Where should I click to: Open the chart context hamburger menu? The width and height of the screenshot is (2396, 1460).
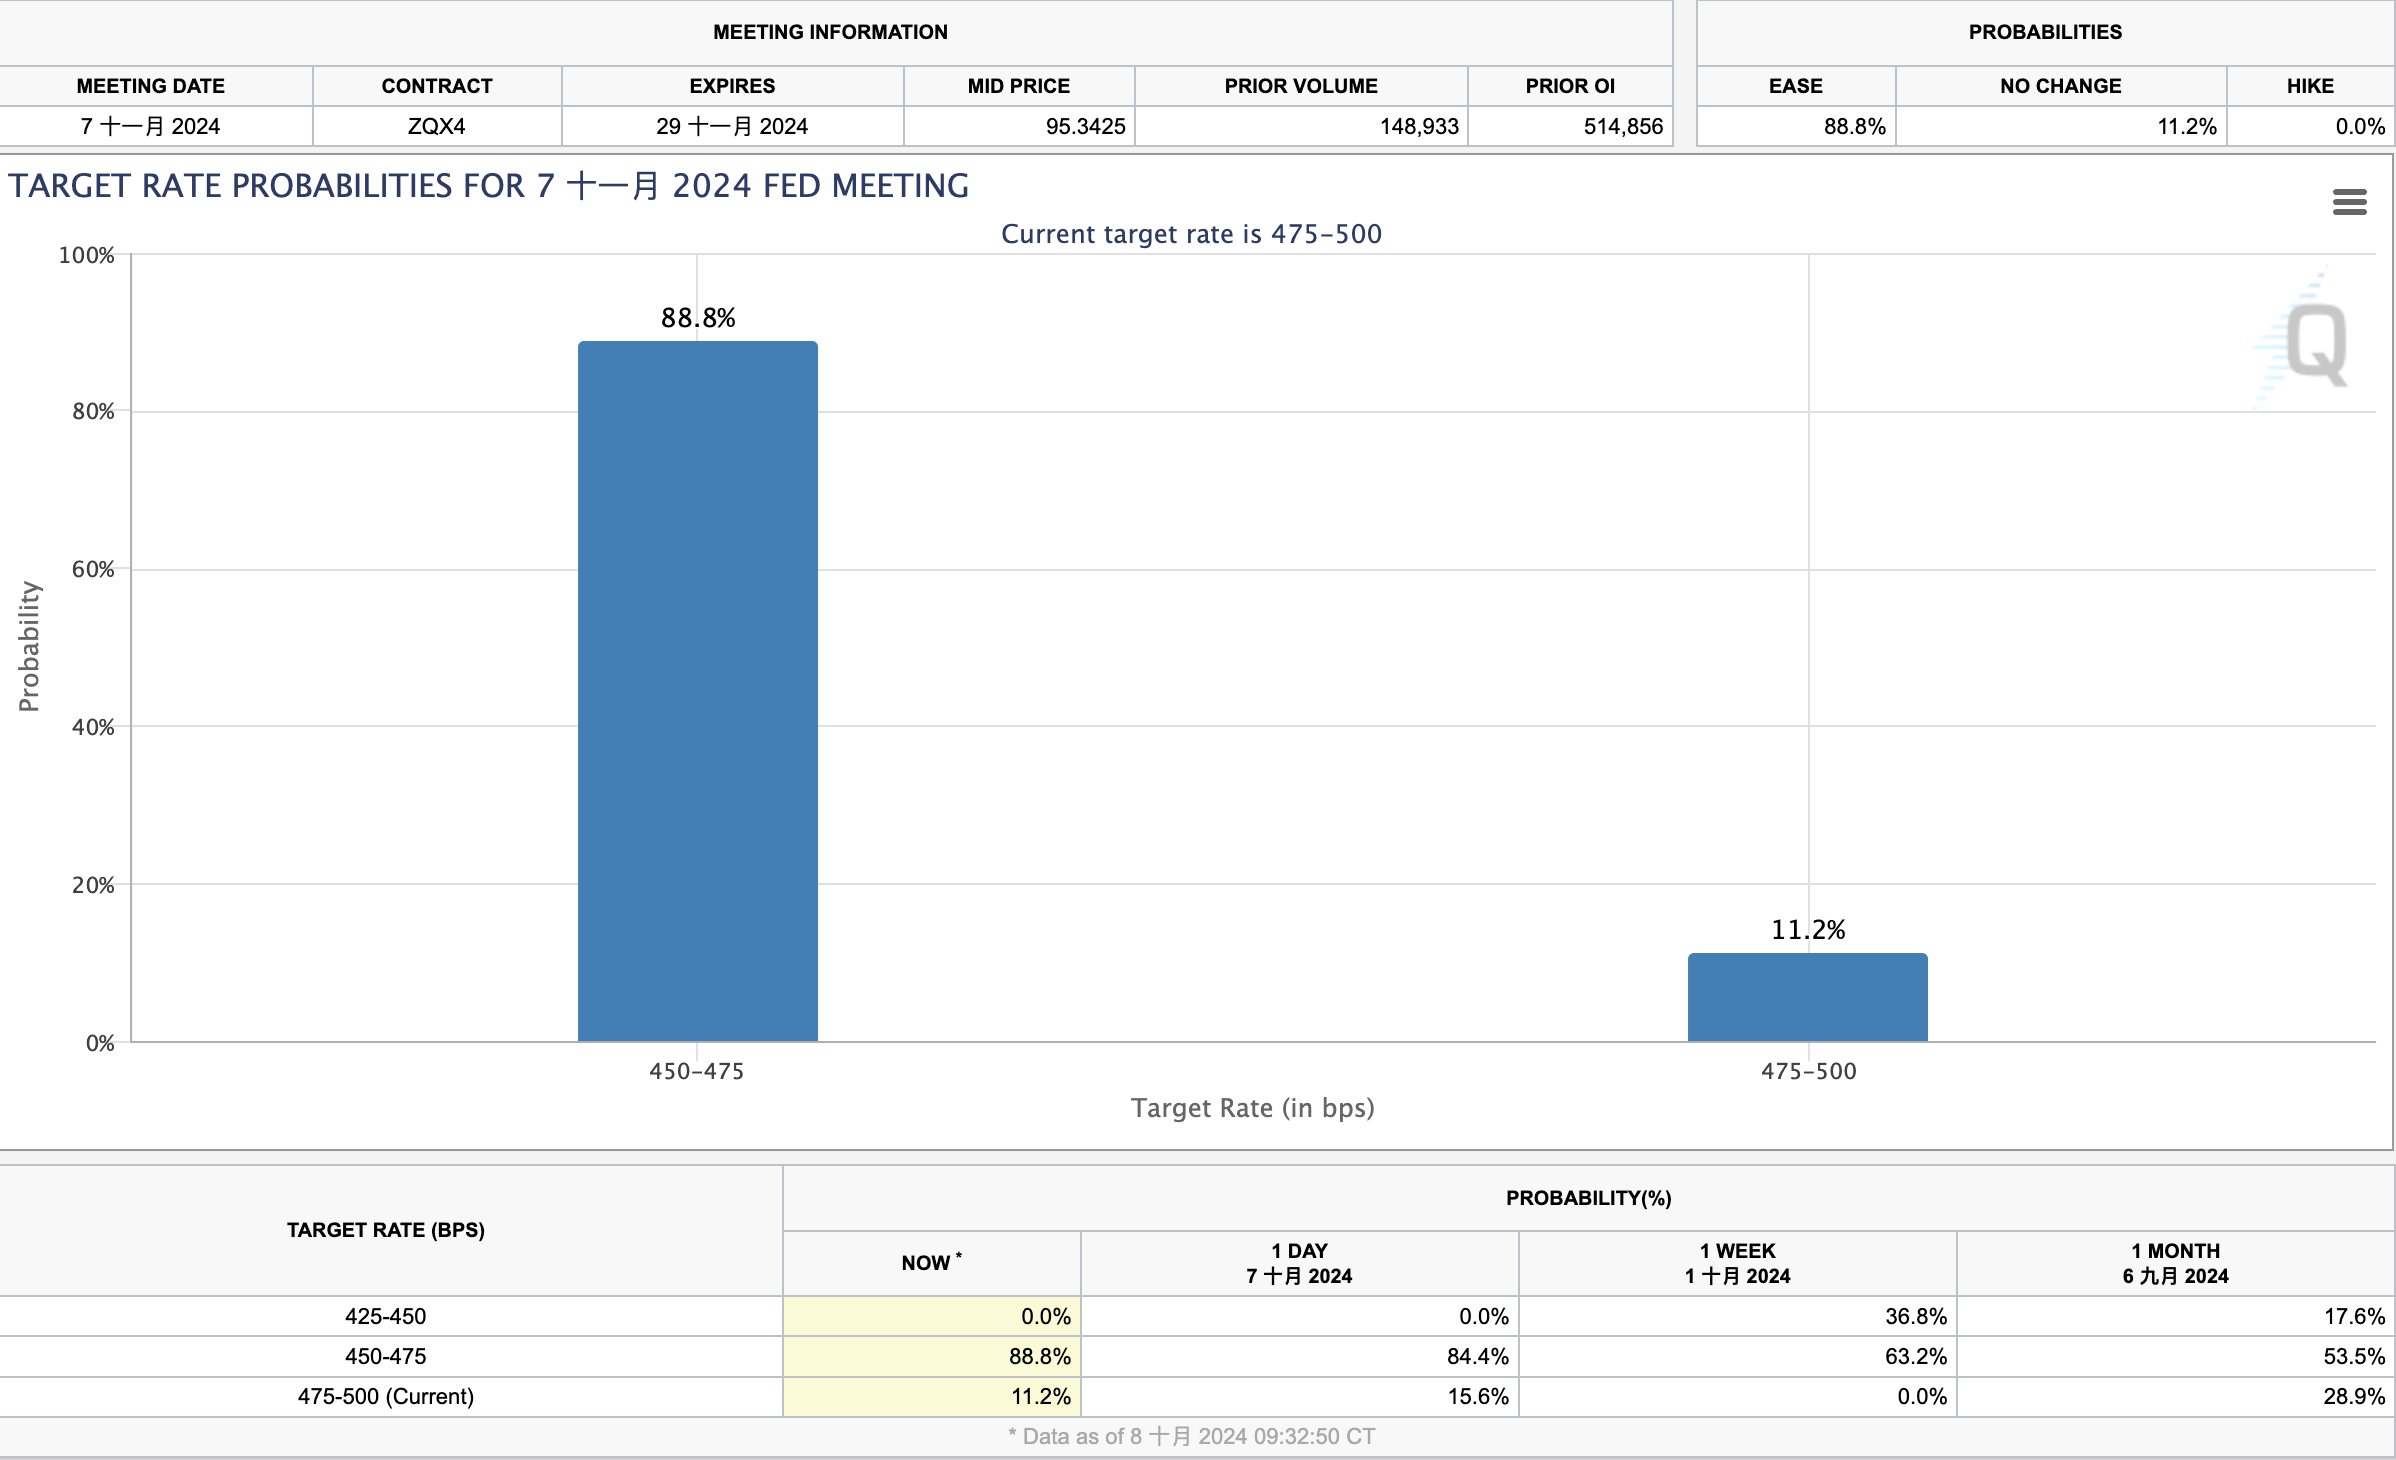(2349, 202)
